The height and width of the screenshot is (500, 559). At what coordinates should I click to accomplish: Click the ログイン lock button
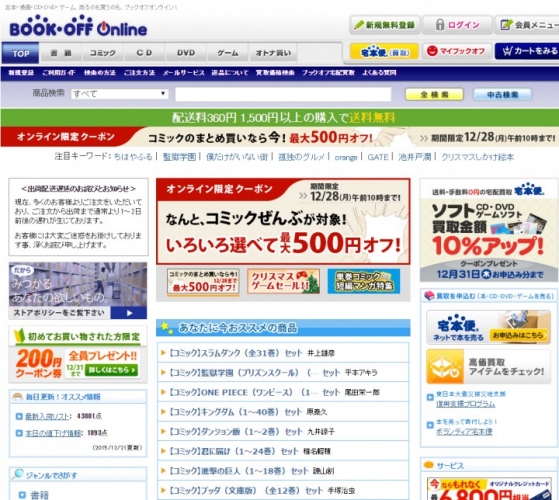click(x=457, y=25)
